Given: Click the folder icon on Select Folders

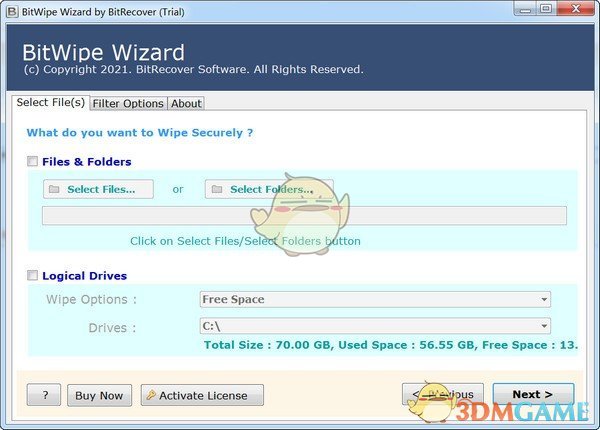Looking at the screenshot, I should click(x=217, y=189).
